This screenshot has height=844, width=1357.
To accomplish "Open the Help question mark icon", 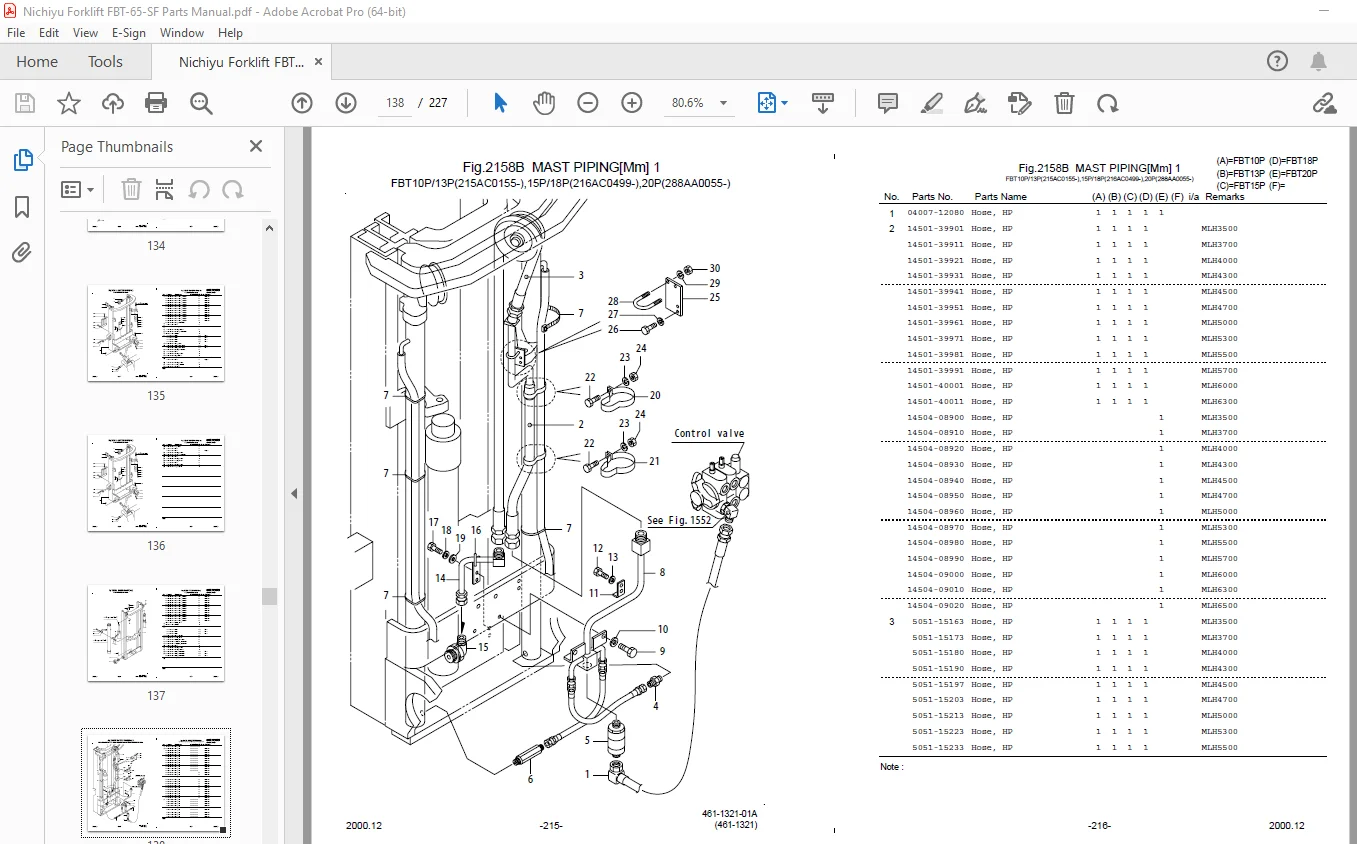I will (x=1278, y=62).
